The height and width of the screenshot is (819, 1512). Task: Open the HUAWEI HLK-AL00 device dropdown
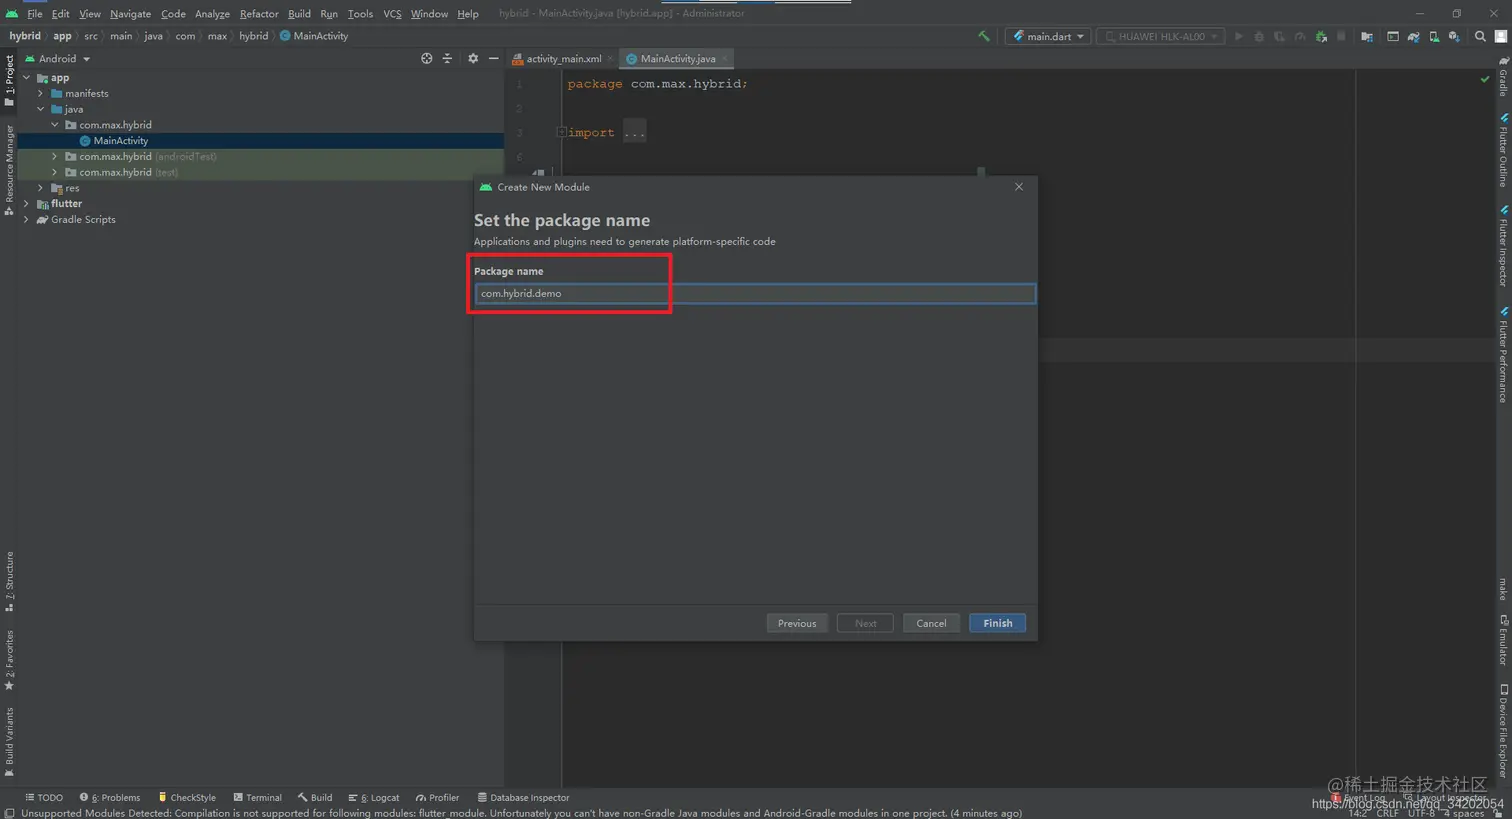pos(1161,36)
